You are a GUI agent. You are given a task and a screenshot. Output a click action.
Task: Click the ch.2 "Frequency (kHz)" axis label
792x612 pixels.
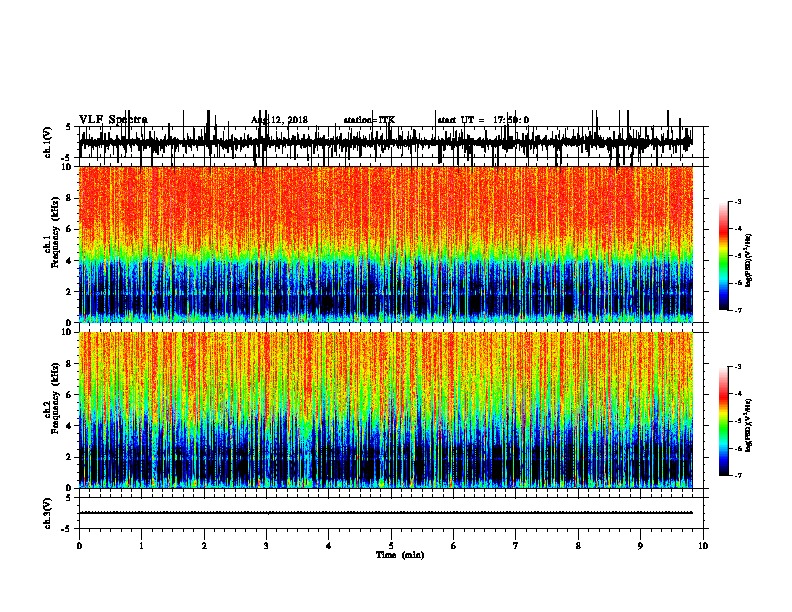pyautogui.click(x=55, y=398)
